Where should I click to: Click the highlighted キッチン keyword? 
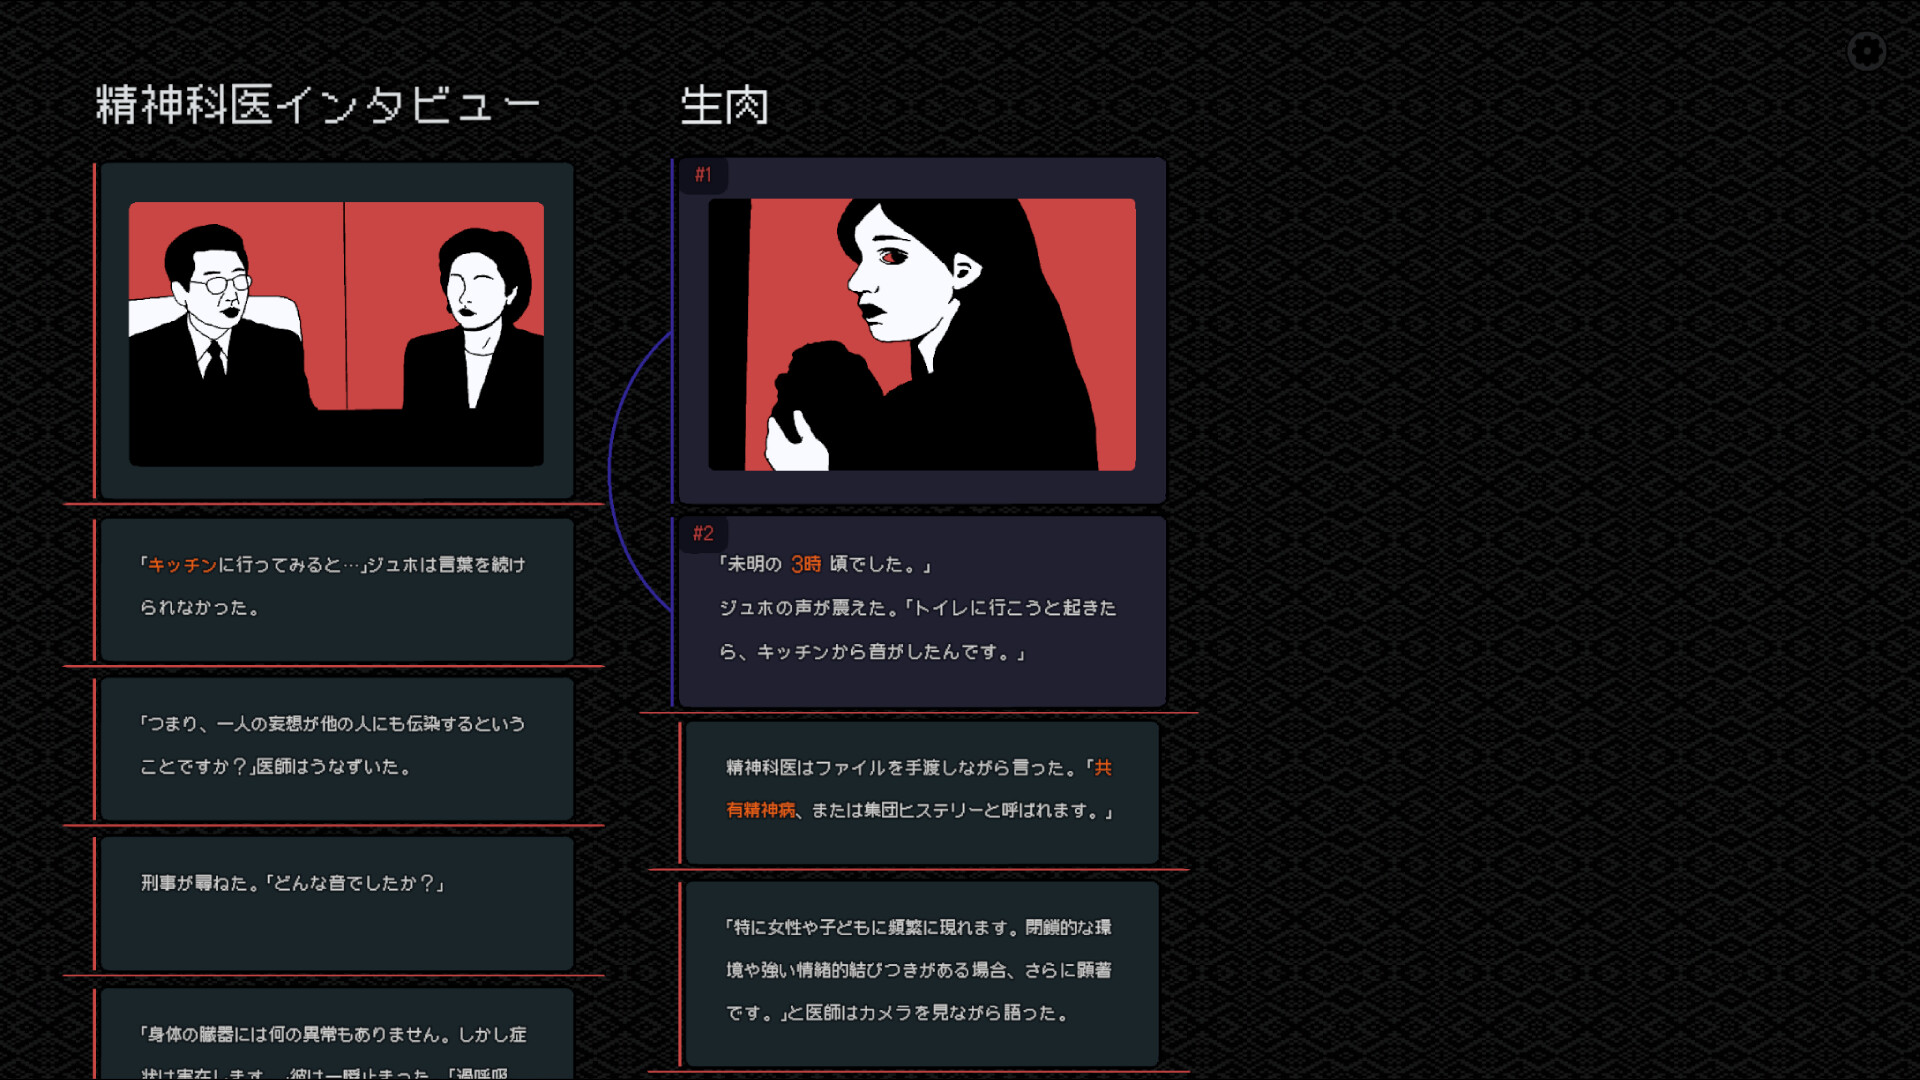pos(183,565)
